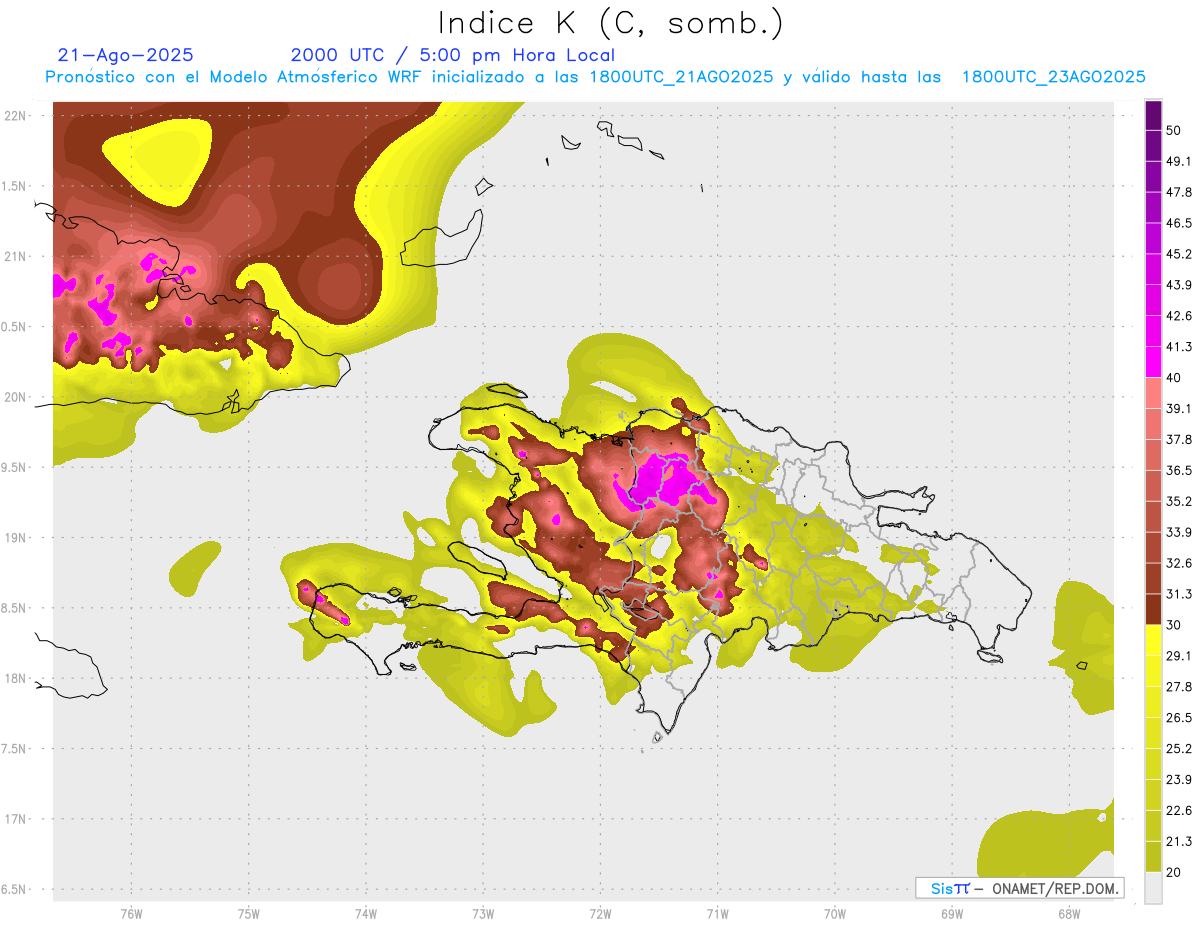Click the WRF forecast description line

click(x=595, y=77)
